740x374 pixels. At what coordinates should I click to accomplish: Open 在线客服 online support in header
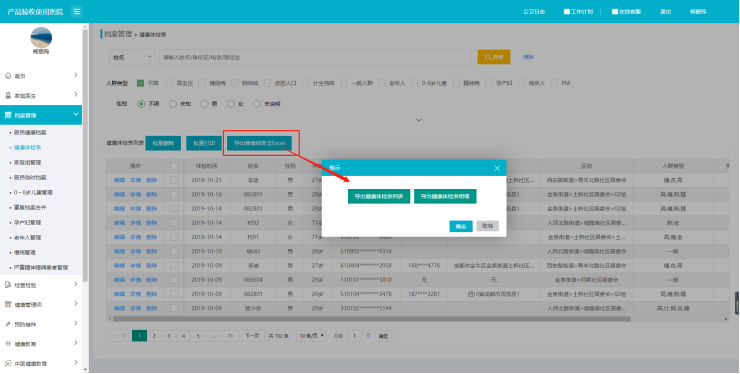pos(627,11)
